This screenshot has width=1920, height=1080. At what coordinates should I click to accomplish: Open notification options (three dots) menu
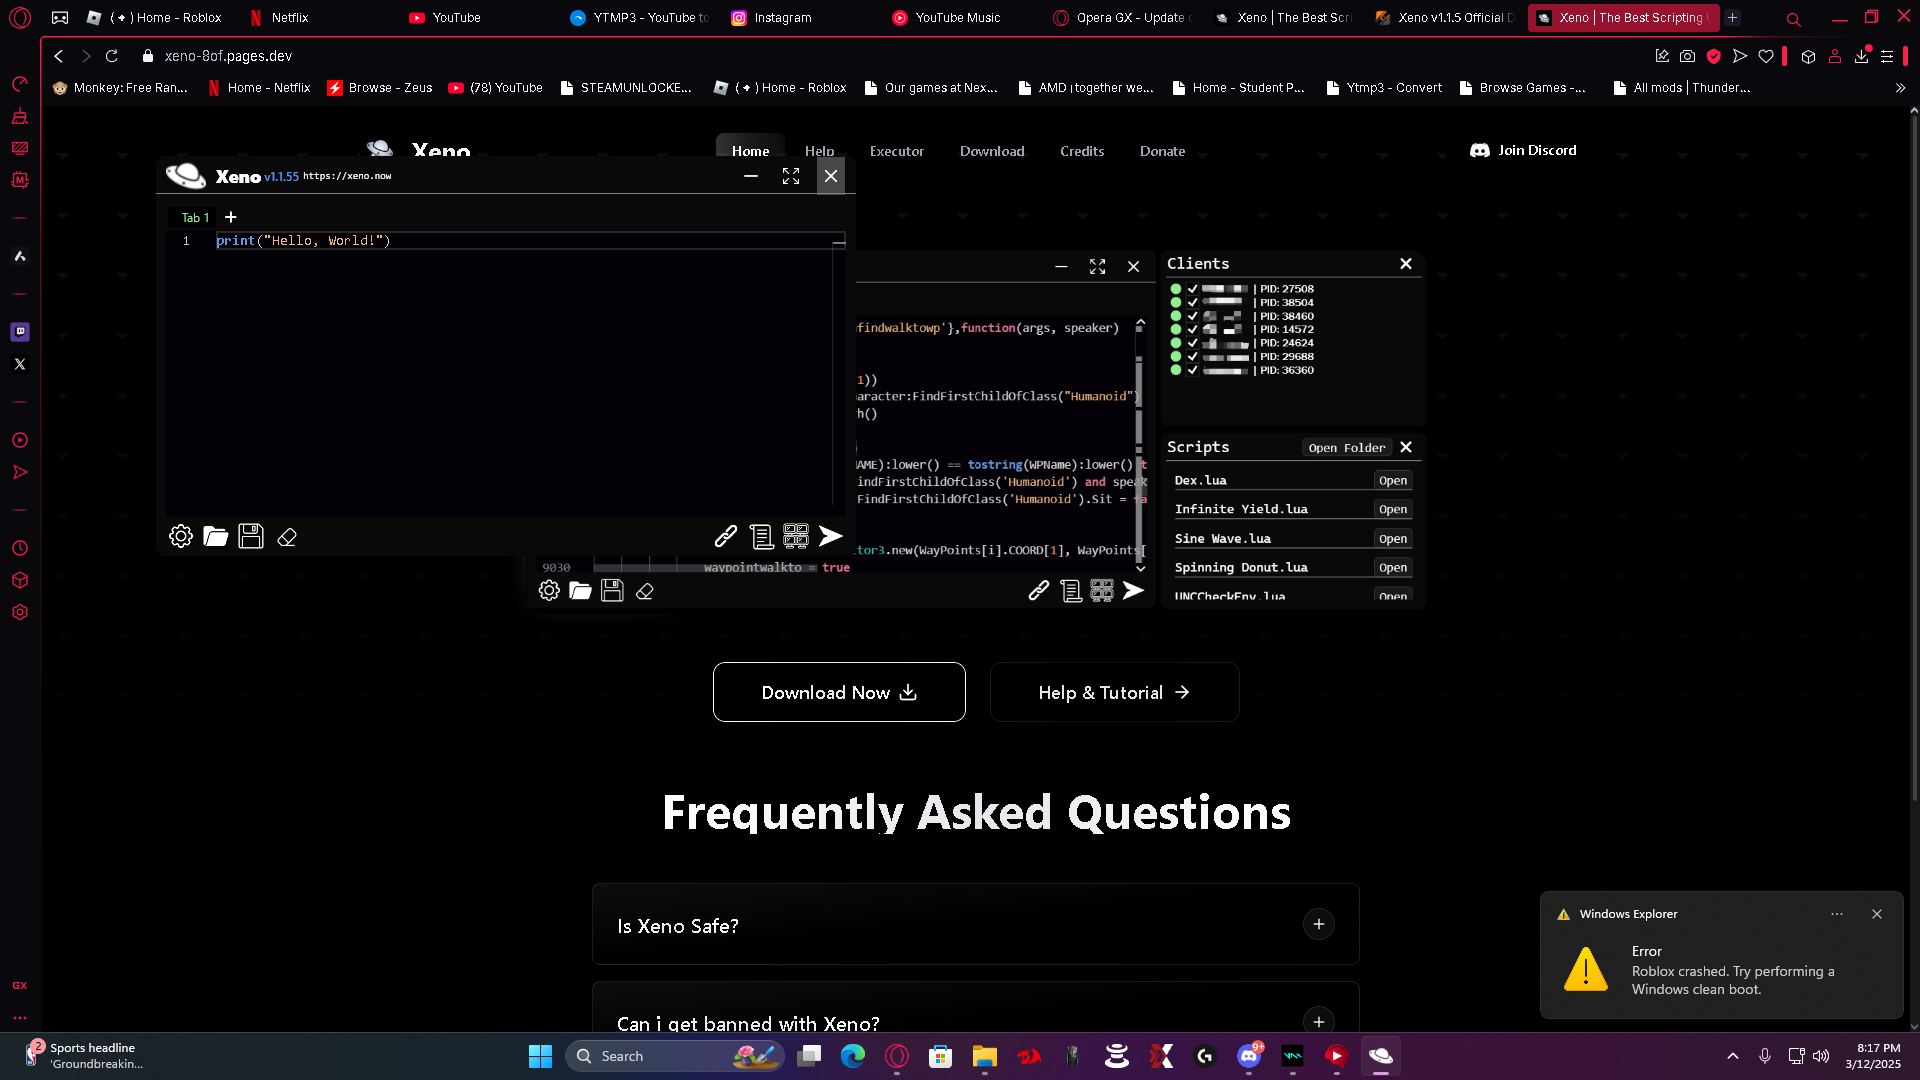(1837, 914)
